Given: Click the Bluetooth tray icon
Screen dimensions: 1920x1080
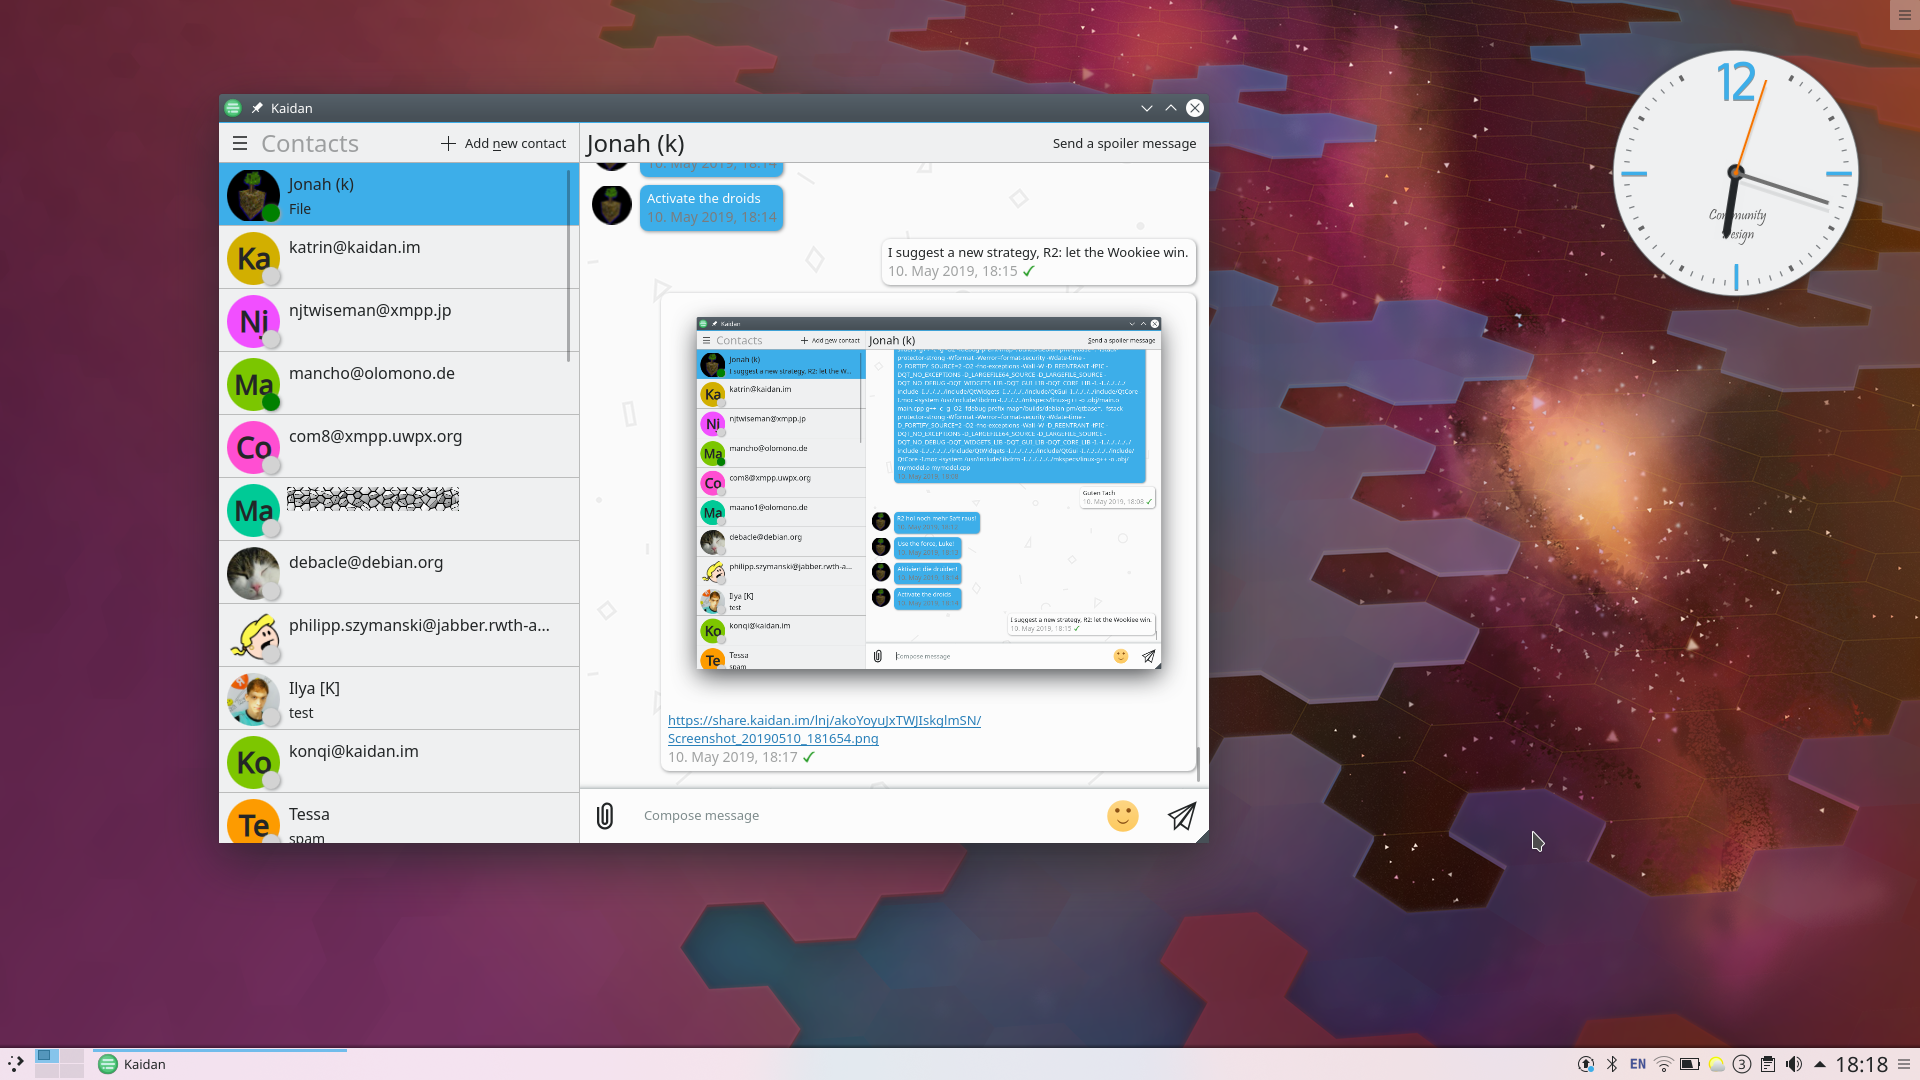Looking at the screenshot, I should (x=1612, y=1064).
